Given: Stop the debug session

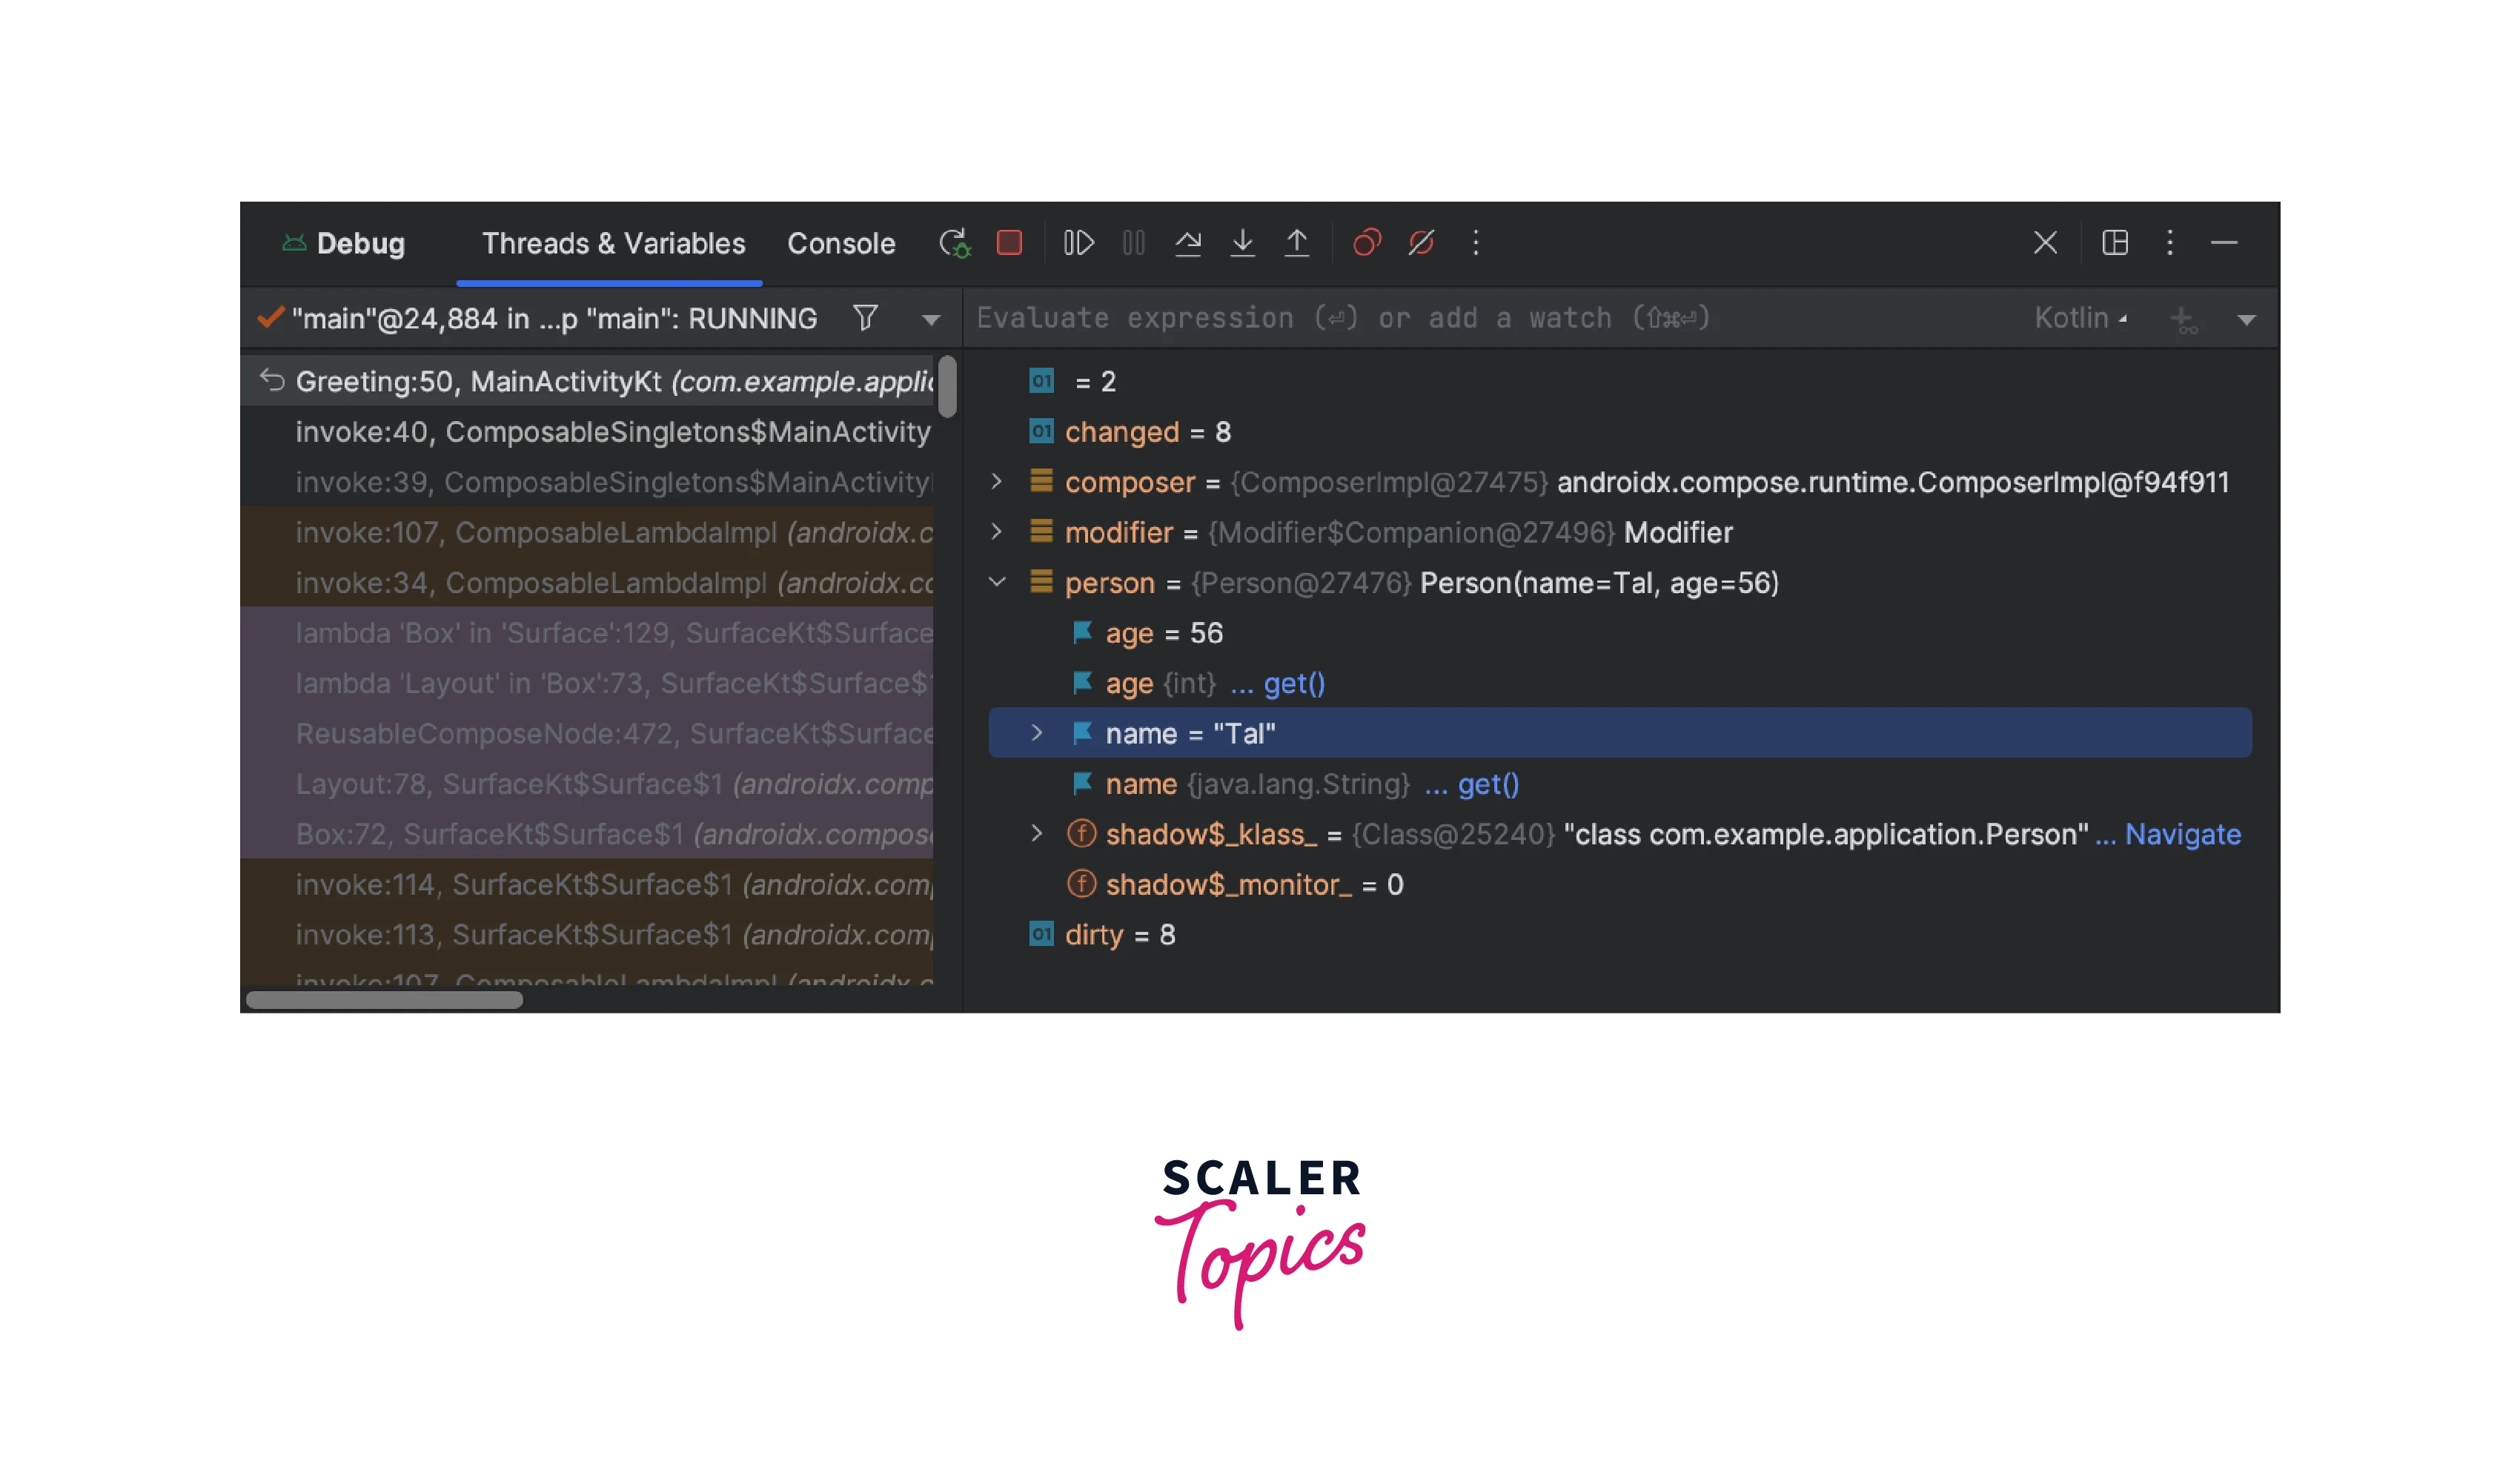Looking at the screenshot, I should coord(1009,243).
